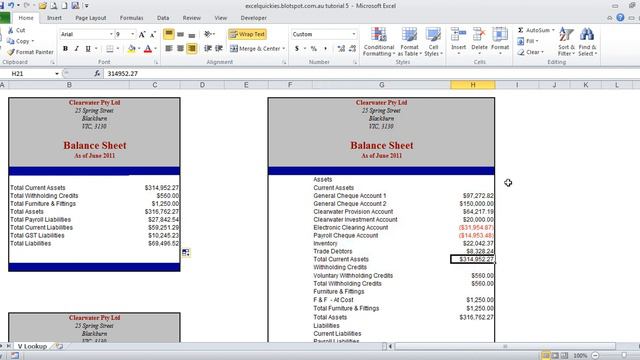Image resolution: width=640 pixels, height=360 pixels.
Task: Switch to the Formulas tab
Action: 131,18
